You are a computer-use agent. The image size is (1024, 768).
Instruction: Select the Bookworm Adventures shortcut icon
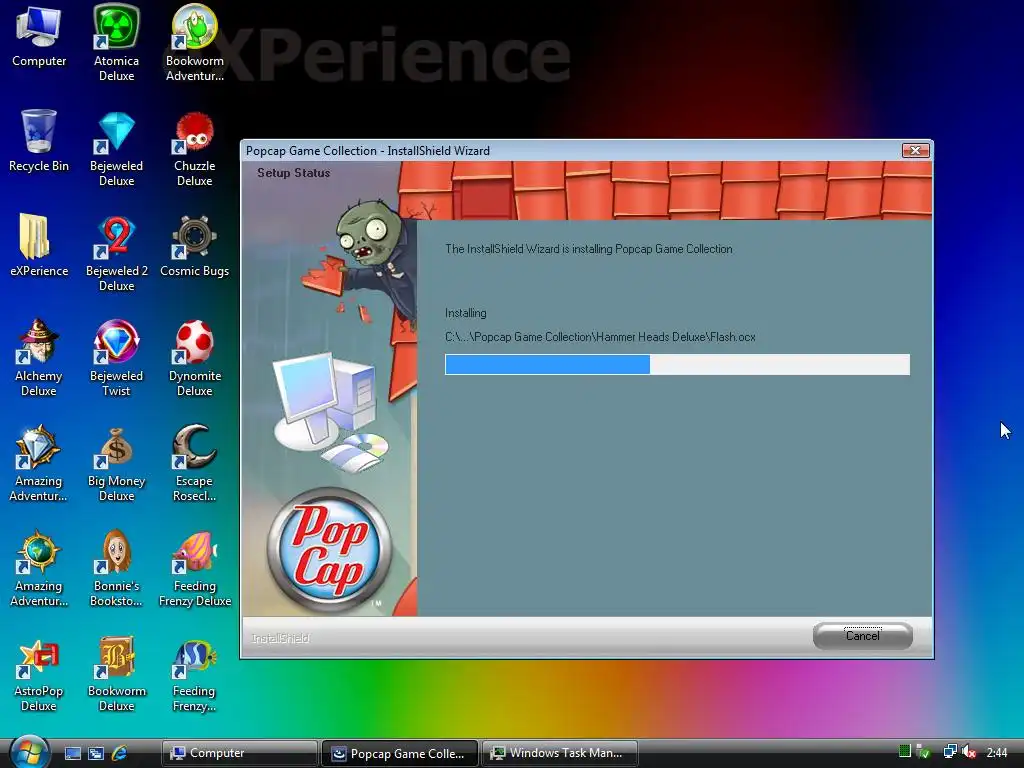pos(194,42)
